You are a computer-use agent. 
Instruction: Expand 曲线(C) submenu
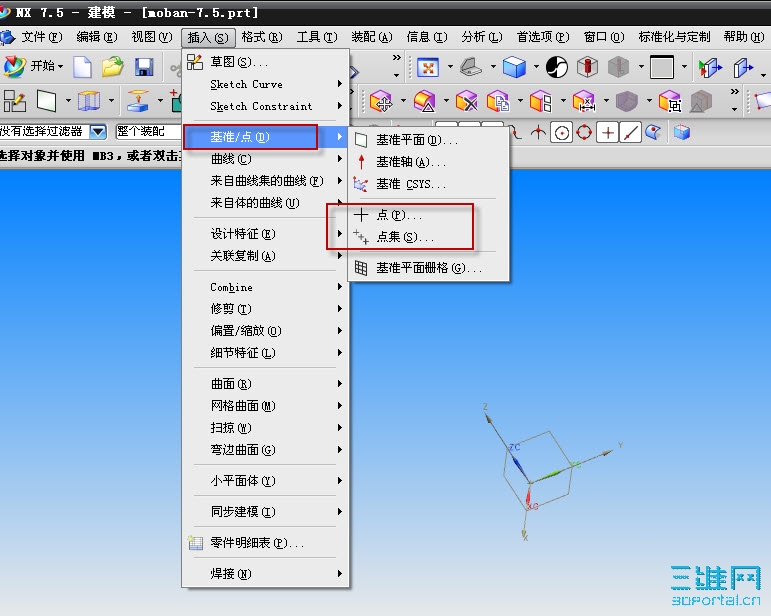click(x=266, y=159)
